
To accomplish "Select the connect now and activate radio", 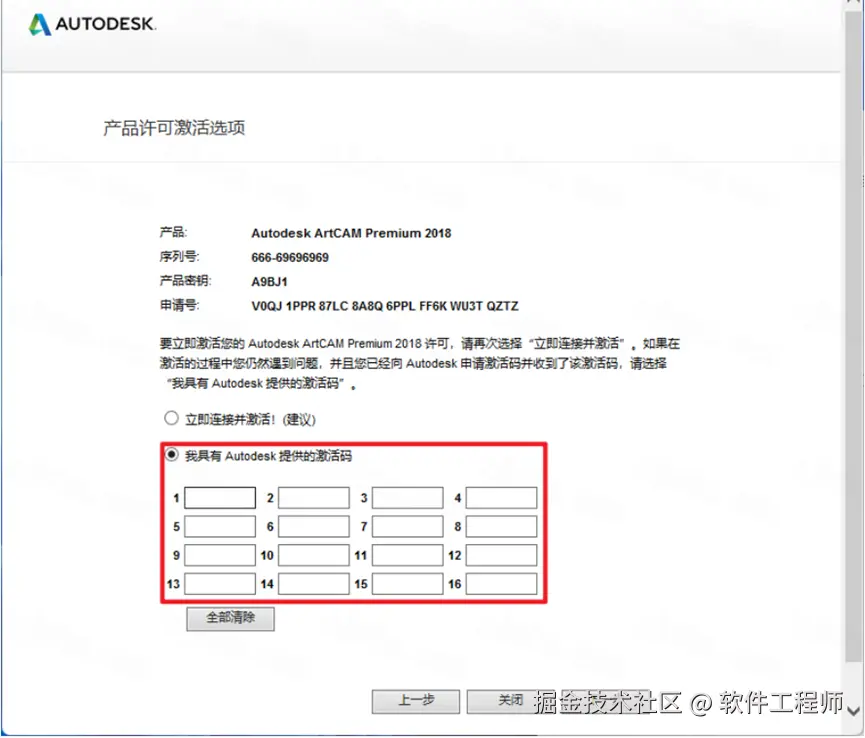I will tap(172, 418).
